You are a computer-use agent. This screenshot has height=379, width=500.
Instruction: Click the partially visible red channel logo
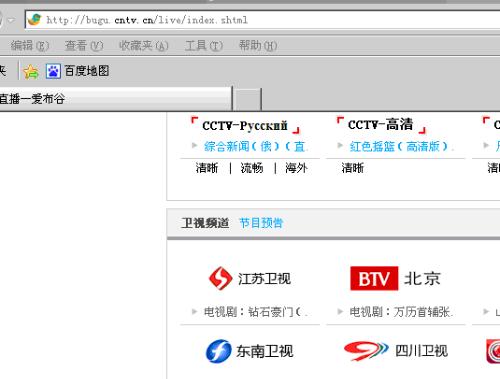493,351
